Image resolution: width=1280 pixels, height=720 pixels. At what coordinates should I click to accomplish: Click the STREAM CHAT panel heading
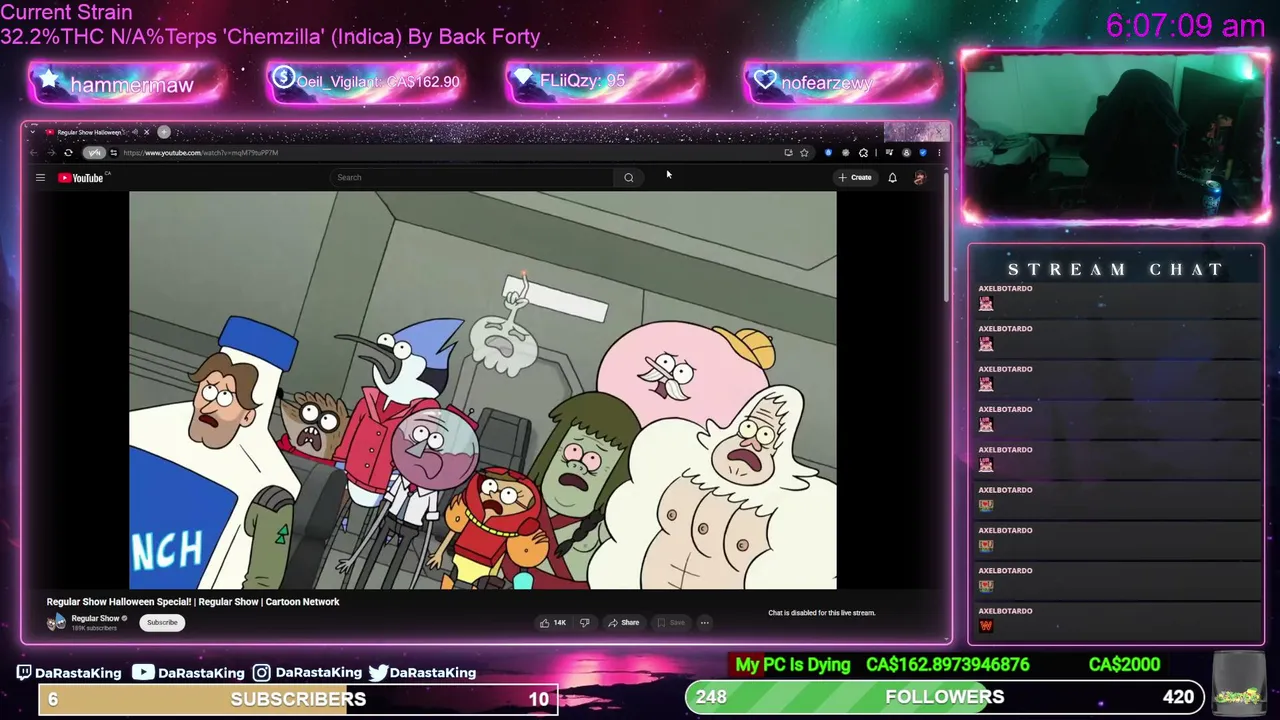click(x=1115, y=270)
